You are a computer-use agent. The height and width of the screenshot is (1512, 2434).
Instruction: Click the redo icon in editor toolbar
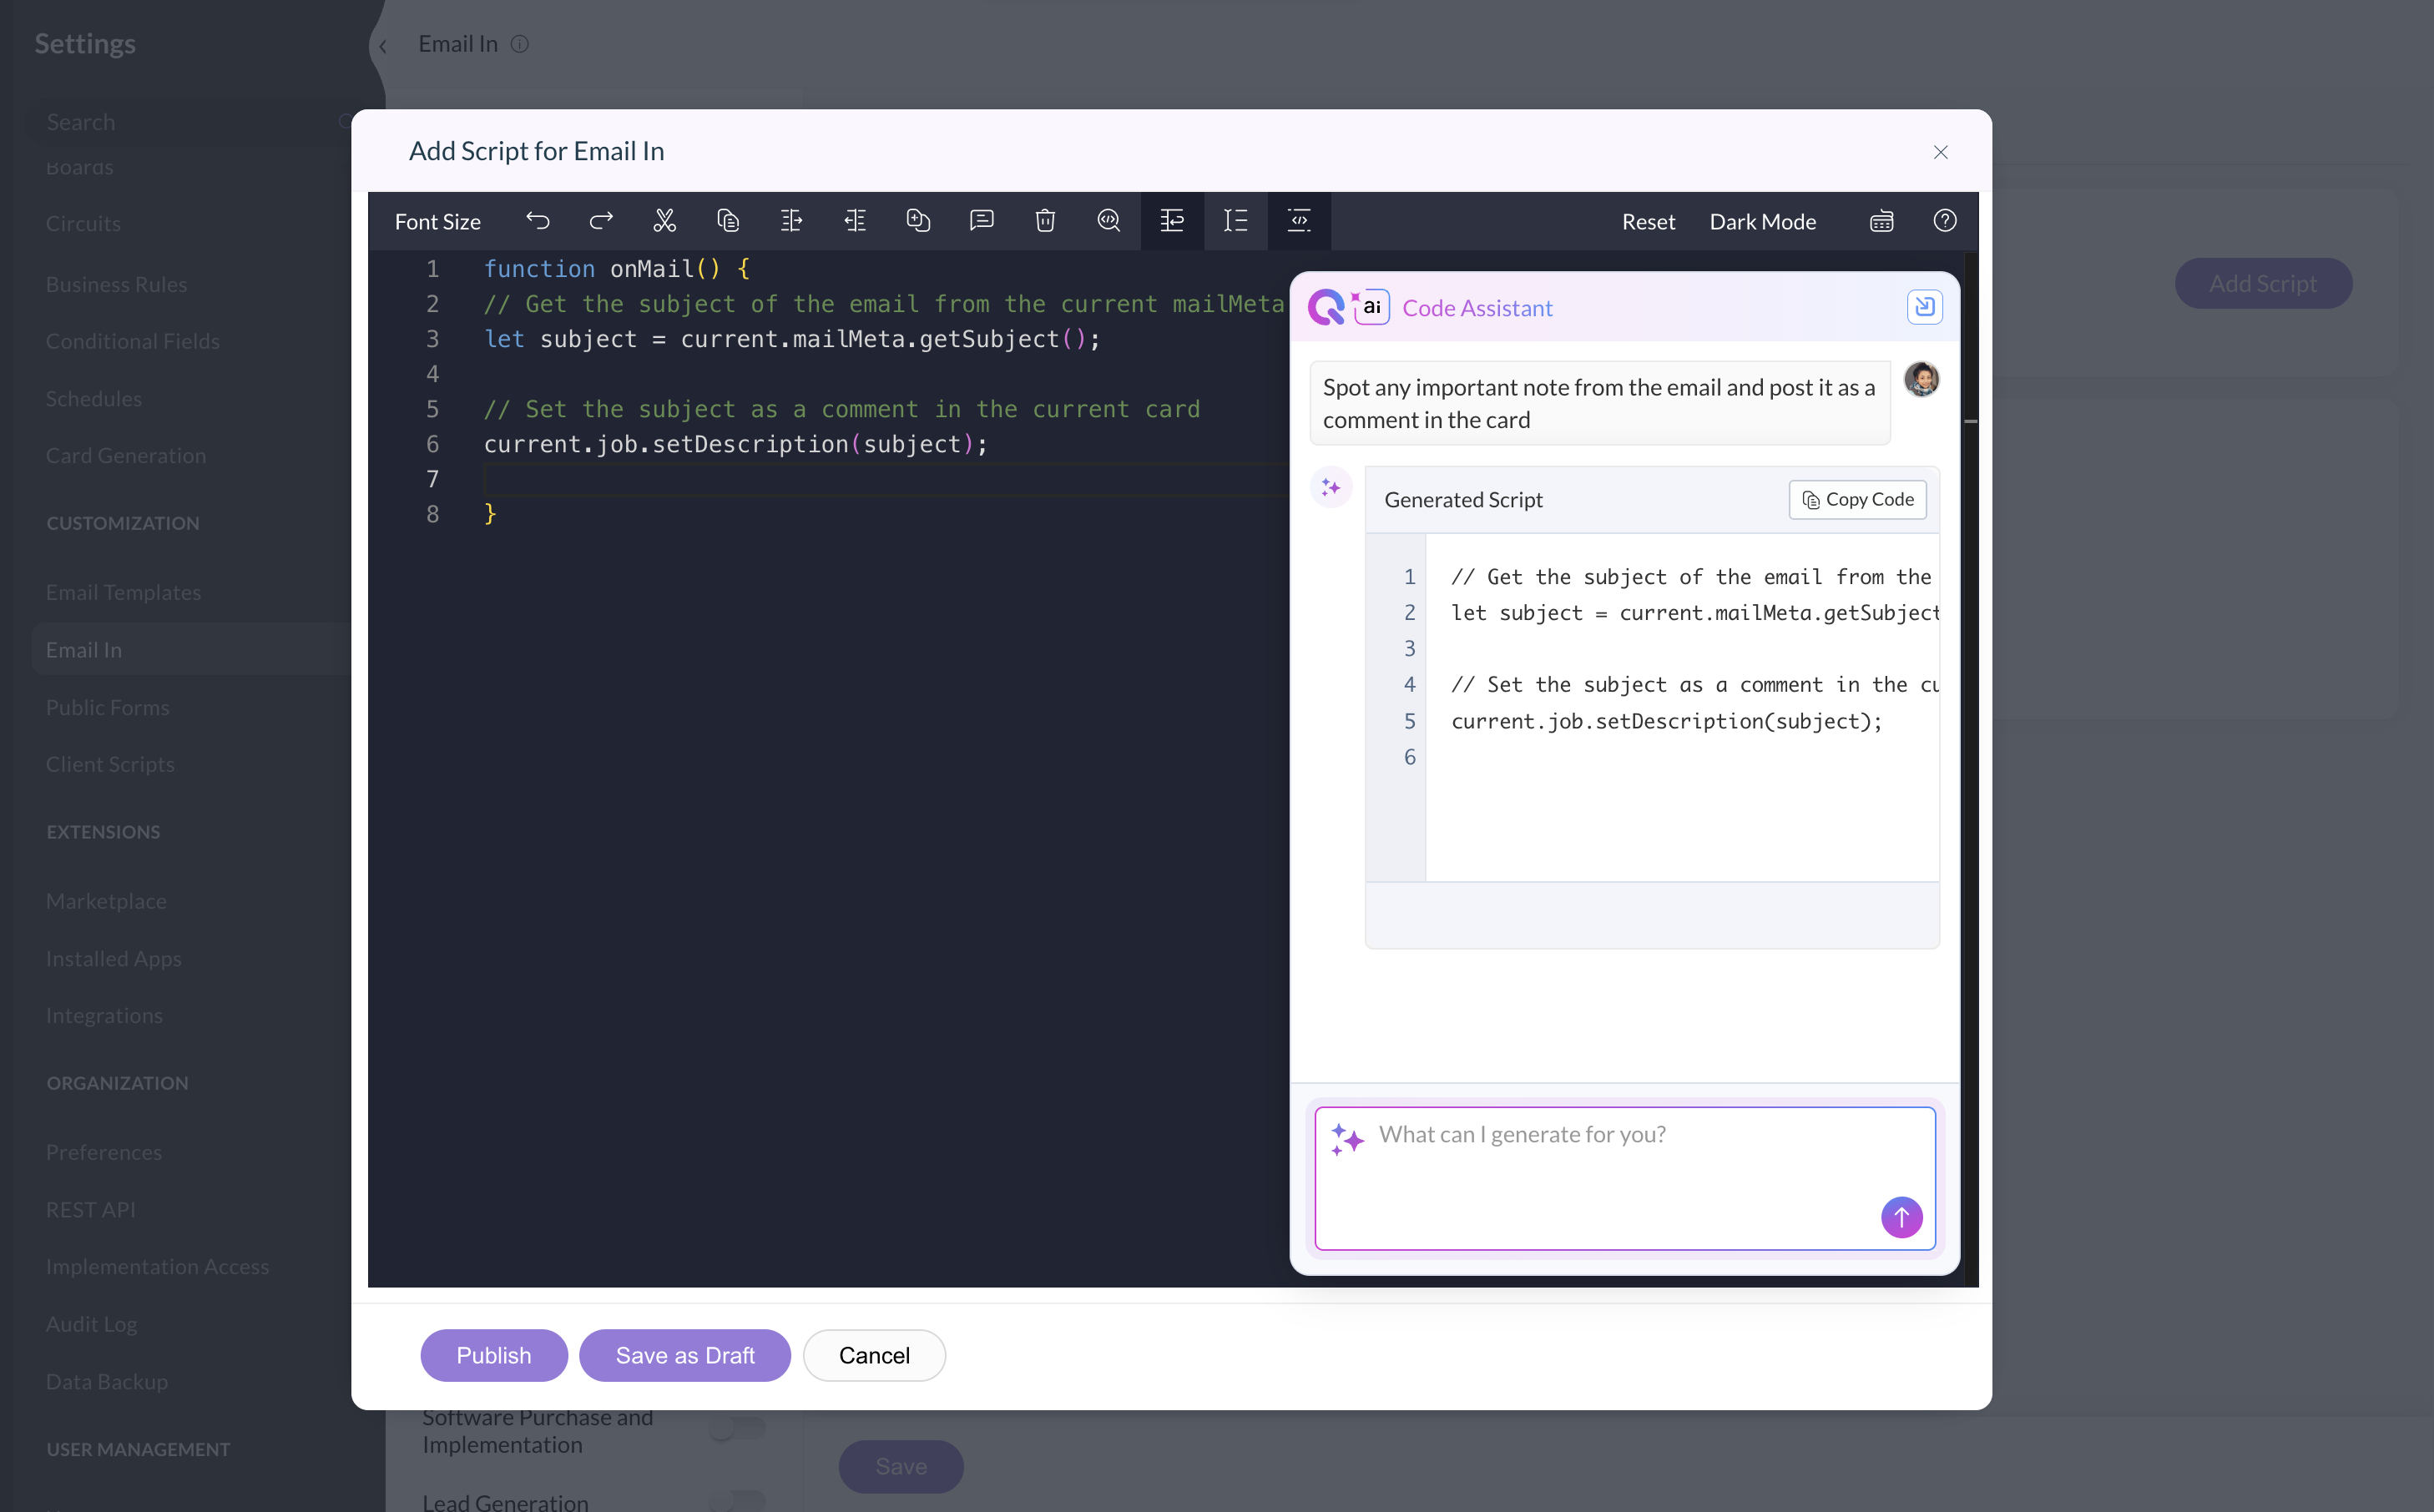[x=601, y=221]
